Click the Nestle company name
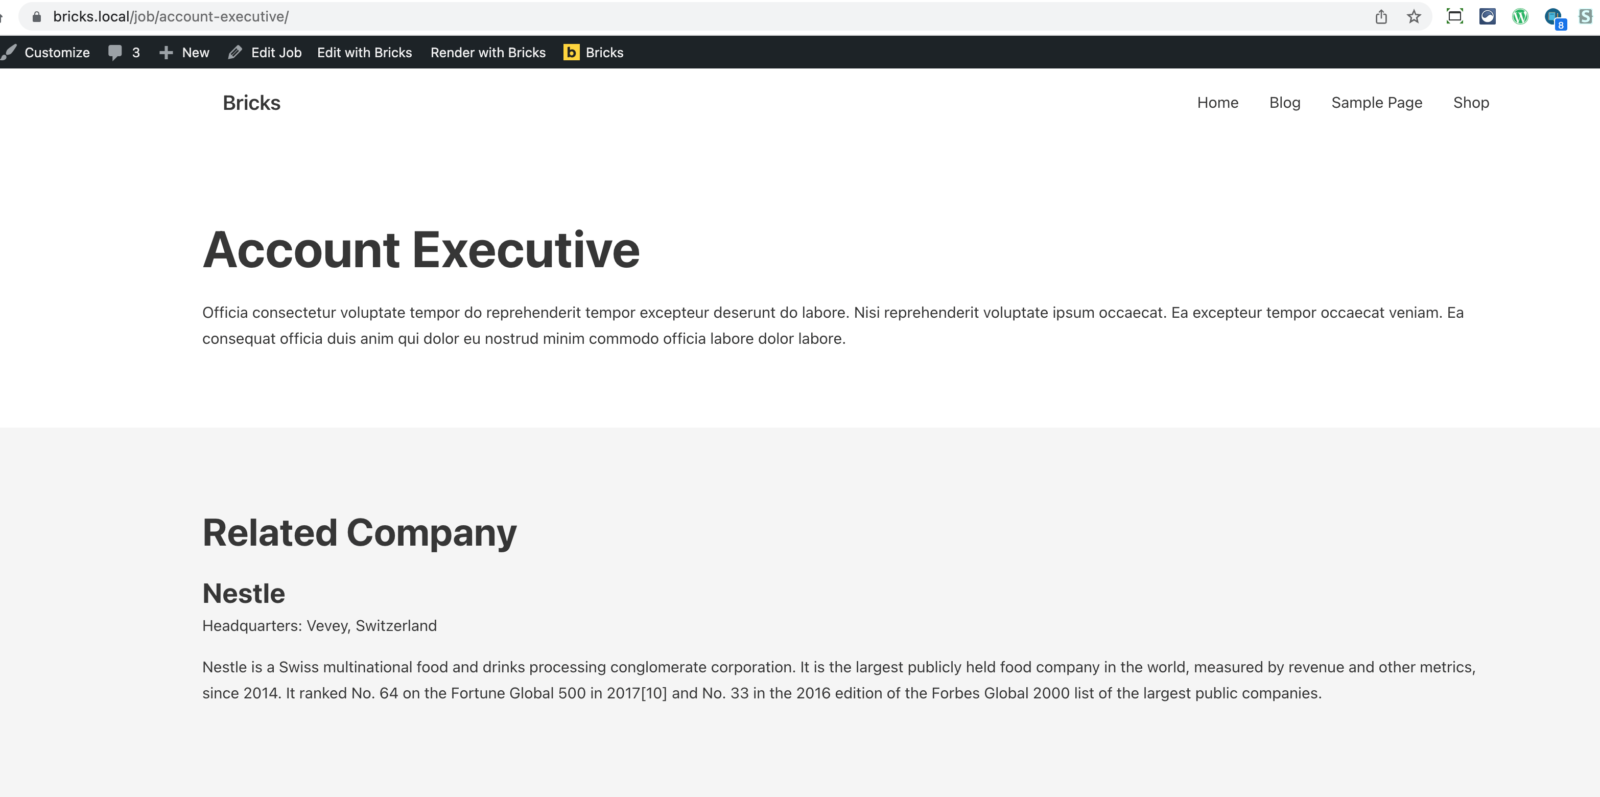The height and width of the screenshot is (797, 1600). pyautogui.click(x=244, y=593)
